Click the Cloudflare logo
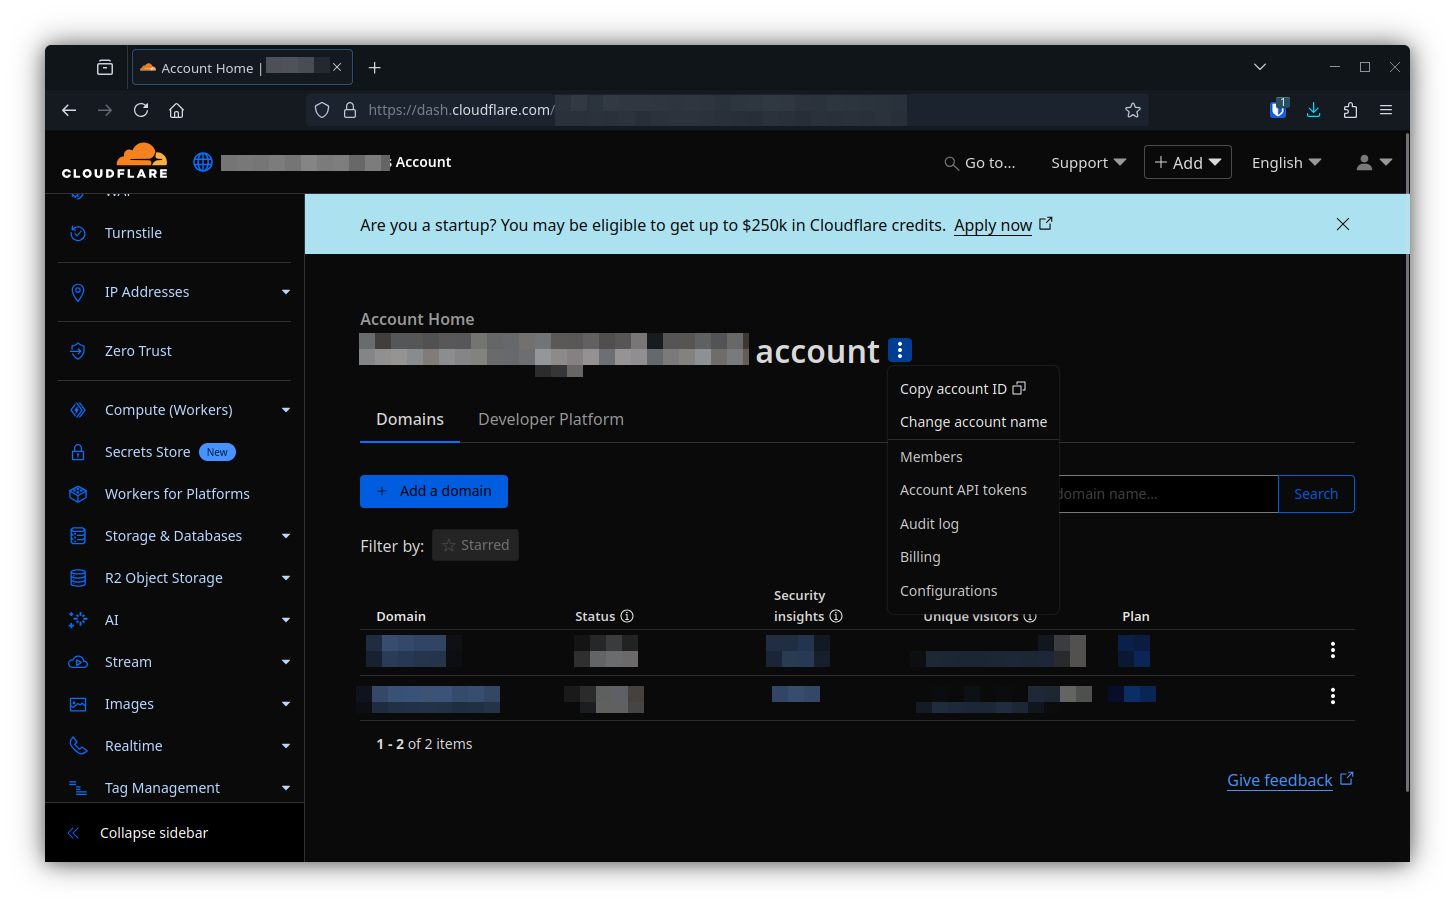The height and width of the screenshot is (907, 1455). [x=115, y=161]
